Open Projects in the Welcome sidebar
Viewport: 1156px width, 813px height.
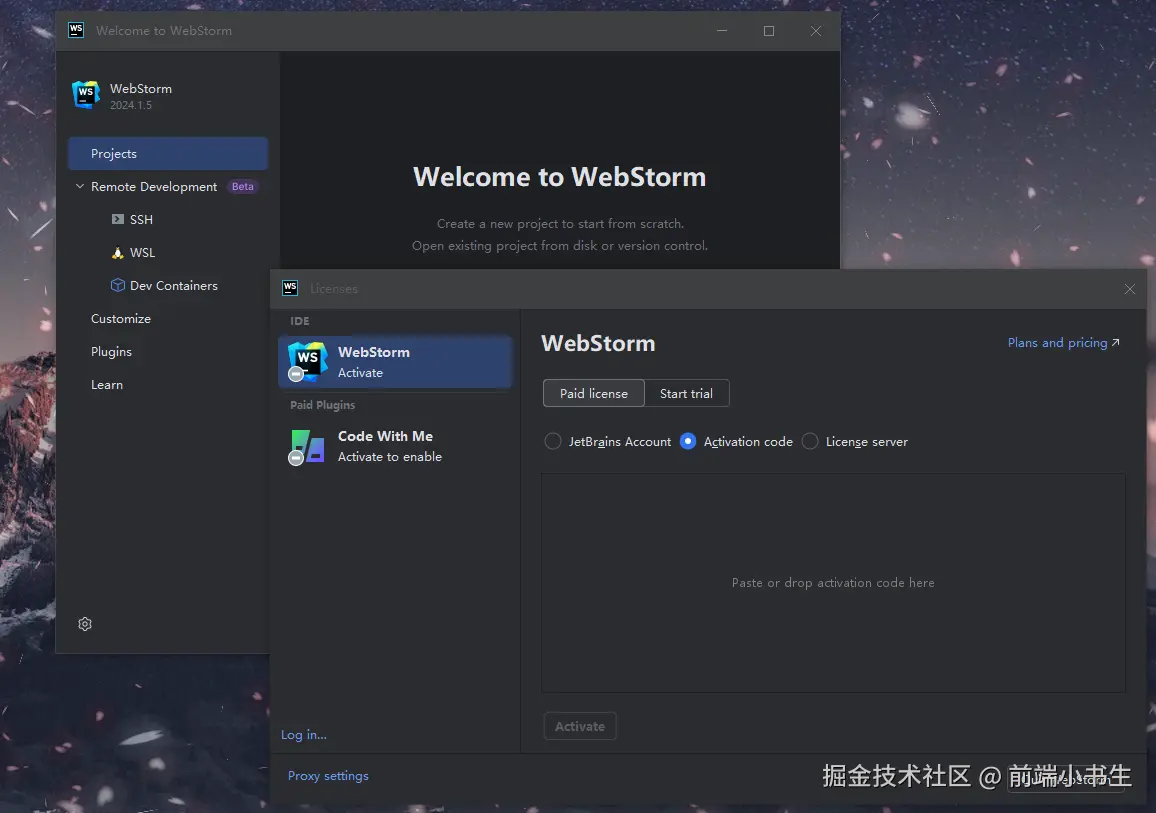click(167, 153)
